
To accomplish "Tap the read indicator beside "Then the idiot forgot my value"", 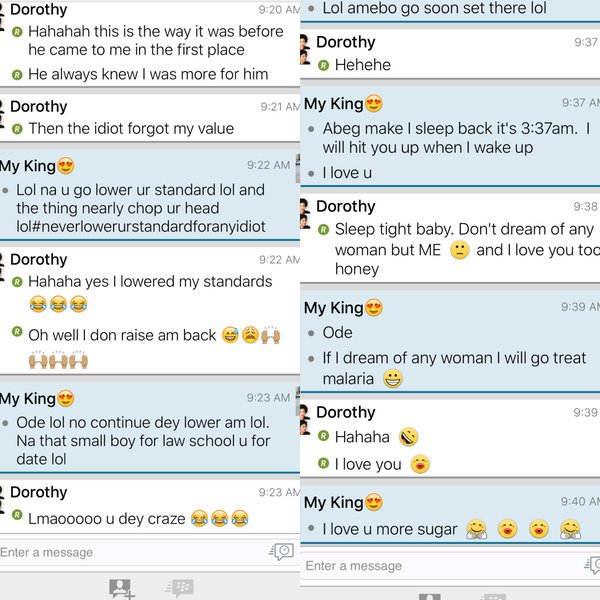I will tap(17, 129).
